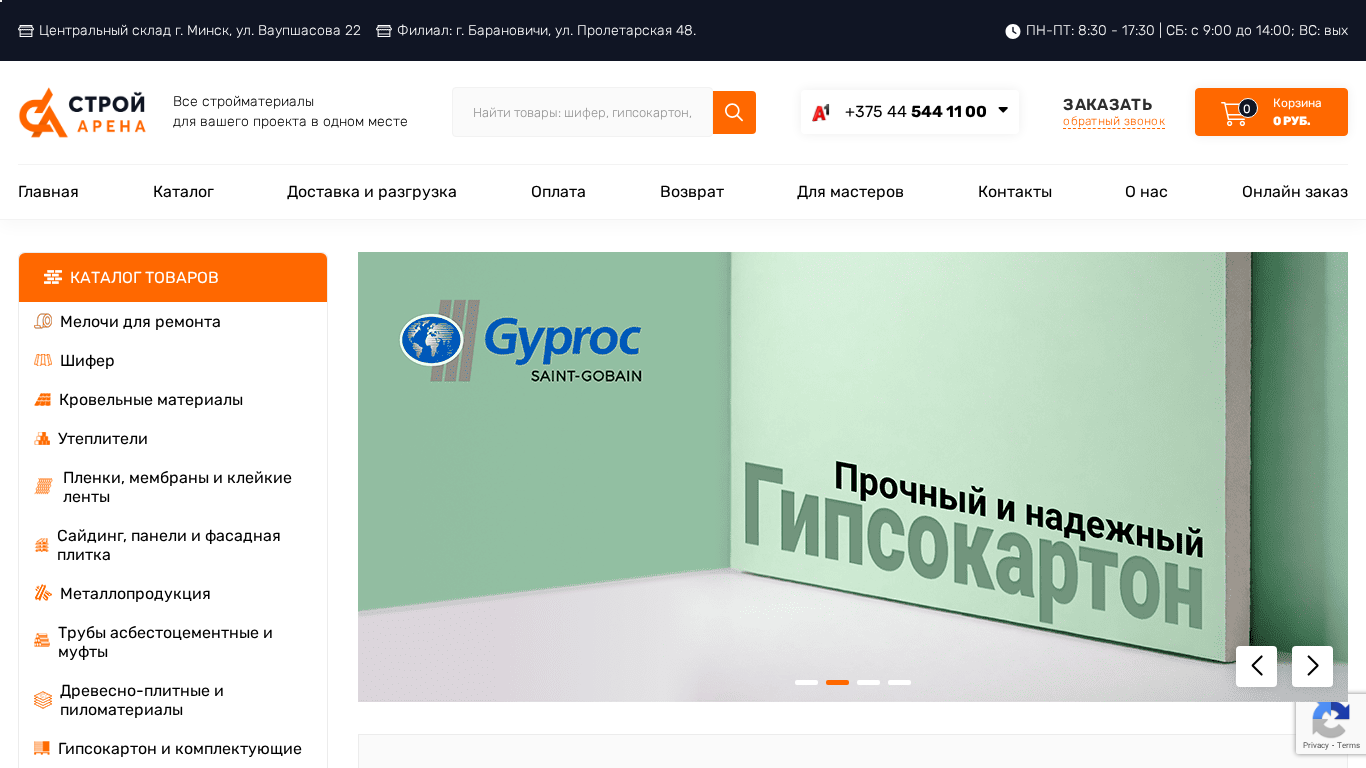
Task: Open the Мелочи для ремонта category
Action: coord(140,322)
